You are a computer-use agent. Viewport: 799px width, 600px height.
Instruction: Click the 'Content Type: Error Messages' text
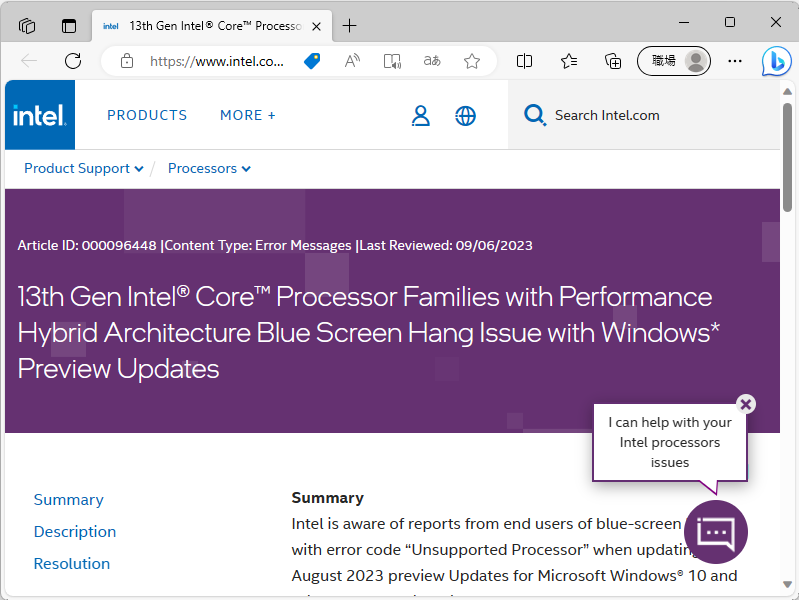[258, 245]
